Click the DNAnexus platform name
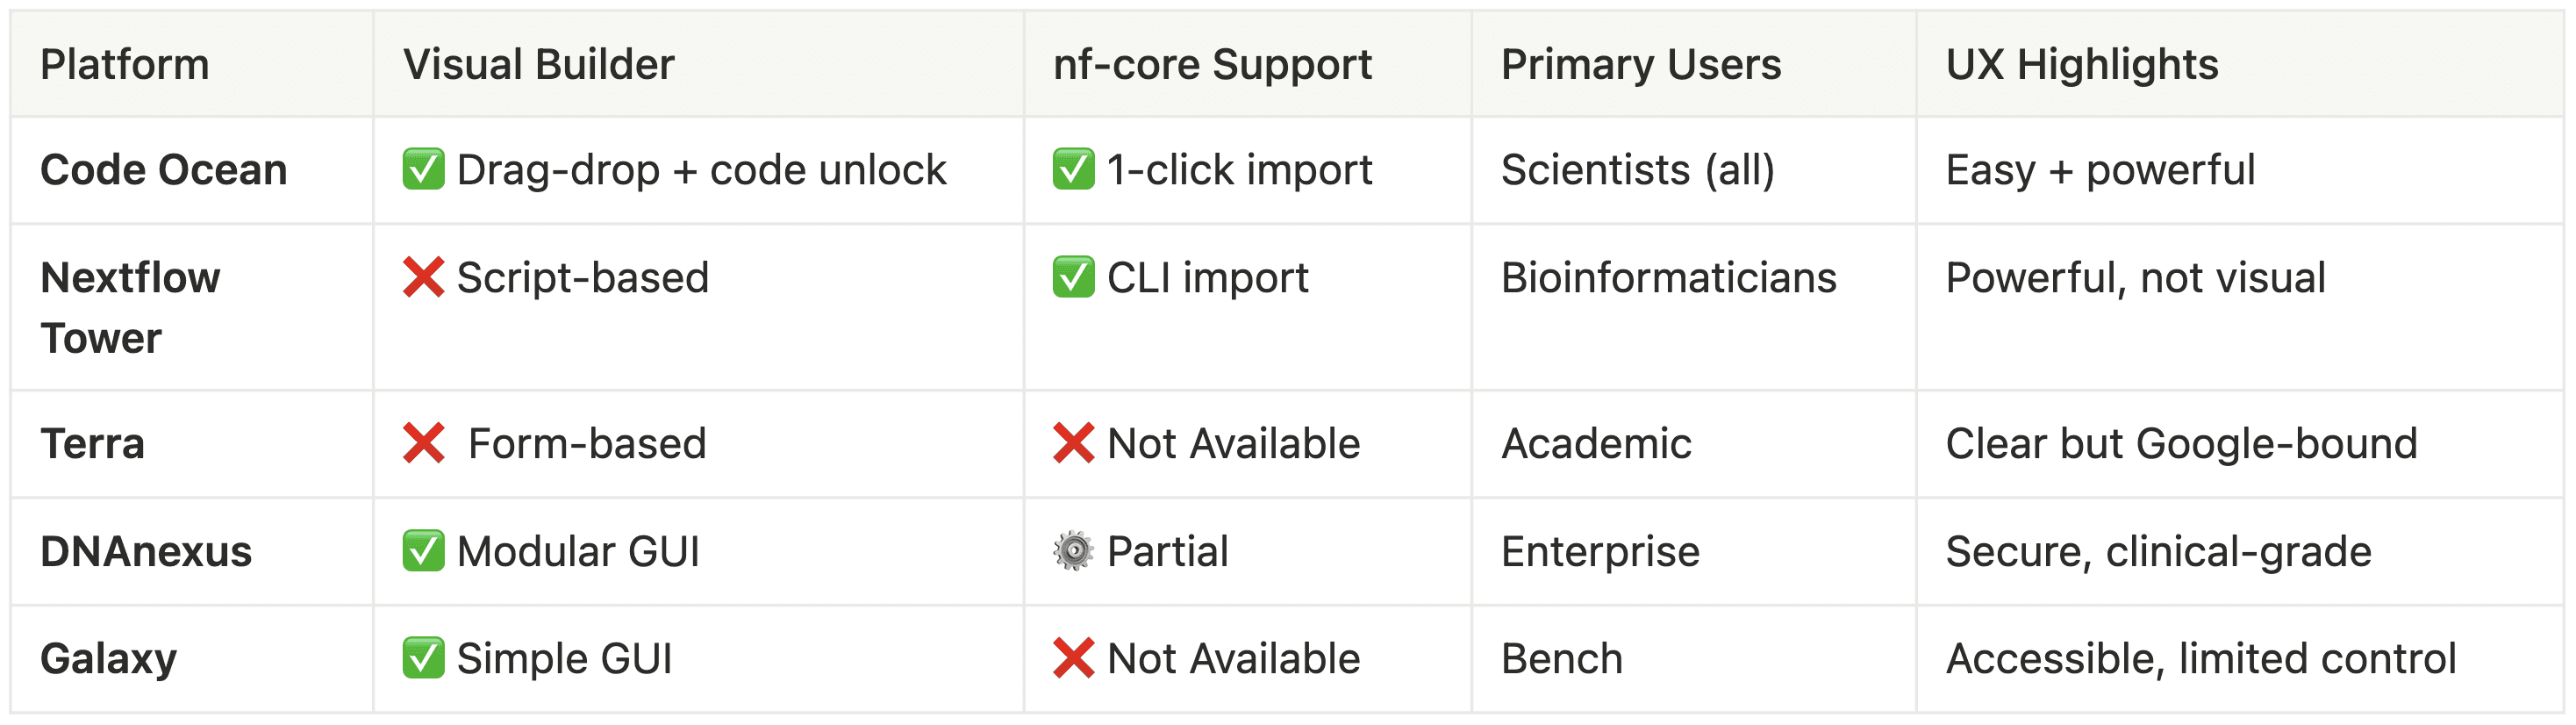The image size is (2576, 725). point(146,552)
